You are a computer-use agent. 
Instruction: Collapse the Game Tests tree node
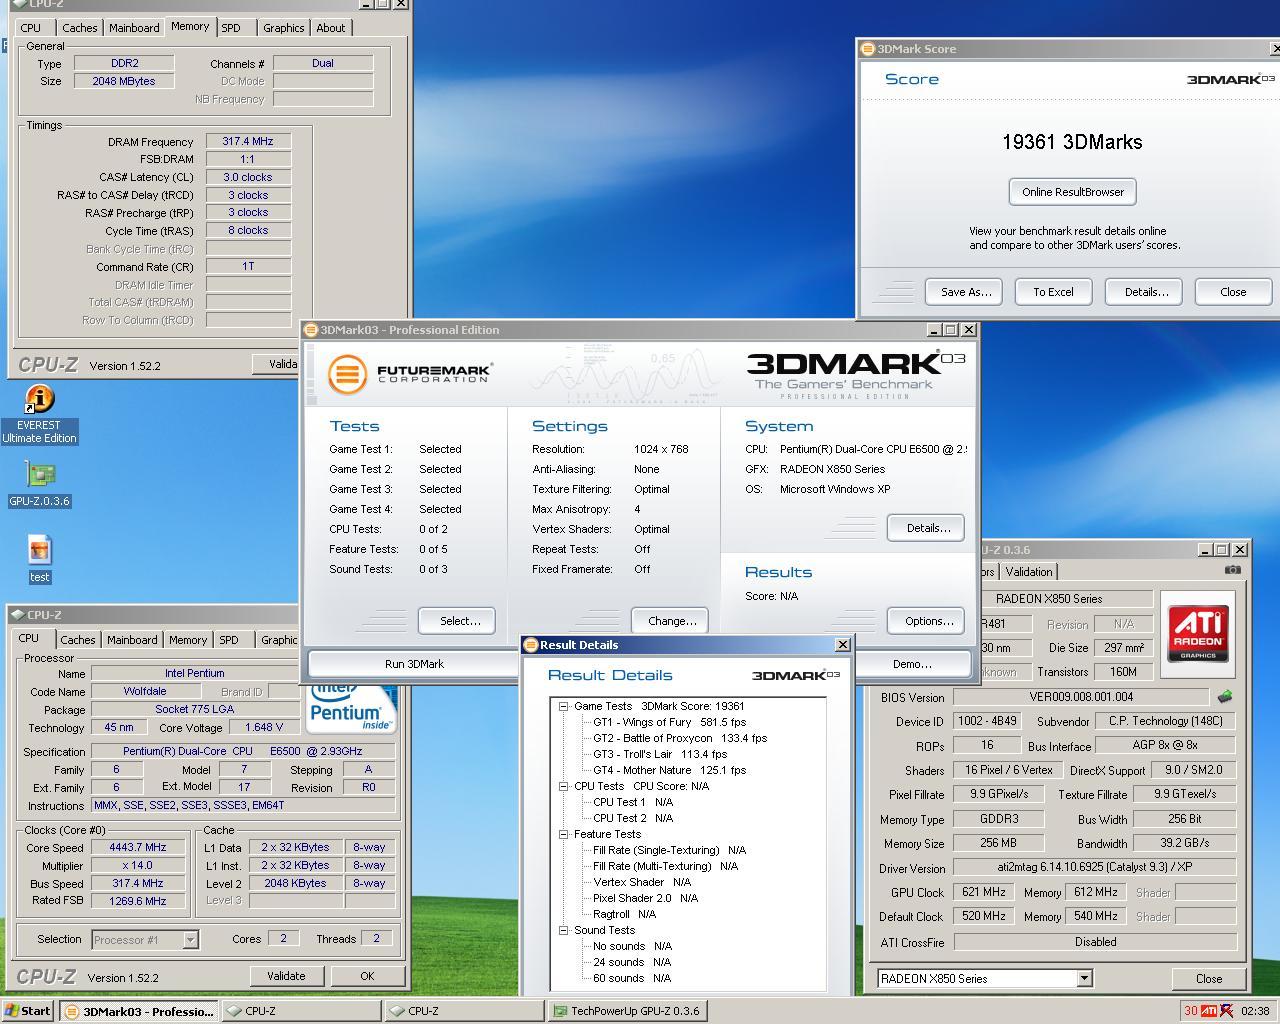click(x=563, y=706)
